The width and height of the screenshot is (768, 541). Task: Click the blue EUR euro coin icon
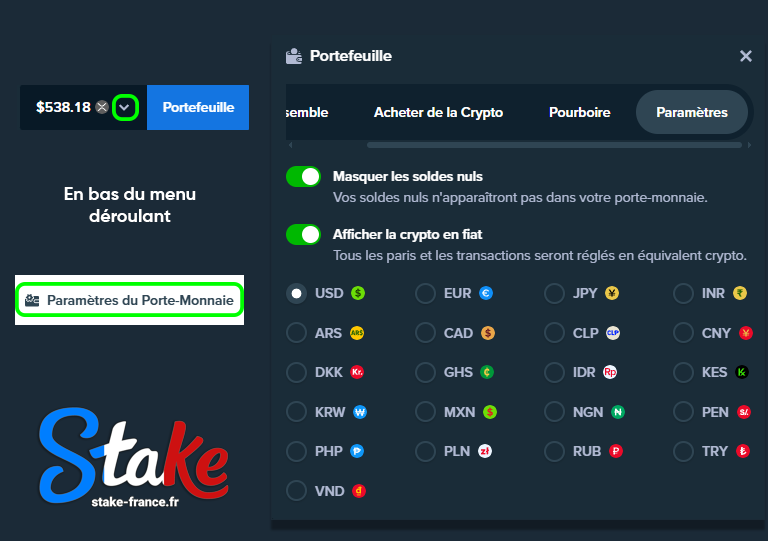tap(486, 293)
